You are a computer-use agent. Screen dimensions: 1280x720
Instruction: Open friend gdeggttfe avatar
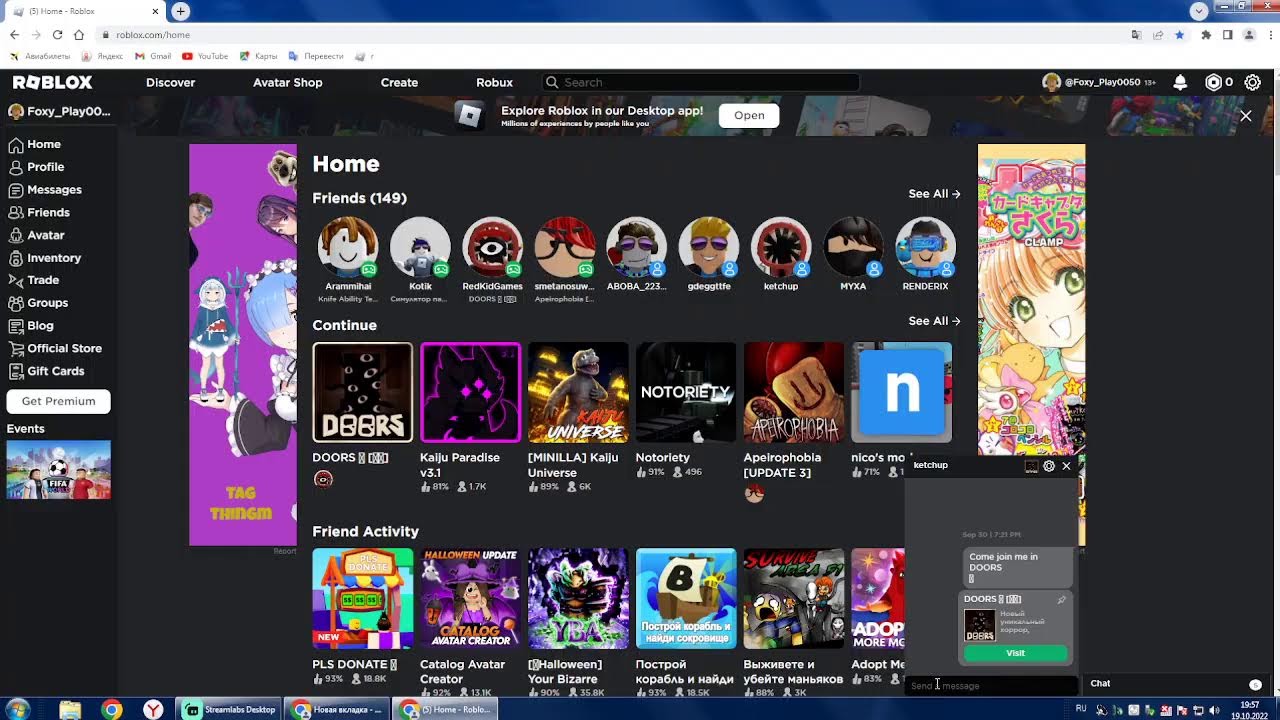pyautogui.click(x=709, y=247)
